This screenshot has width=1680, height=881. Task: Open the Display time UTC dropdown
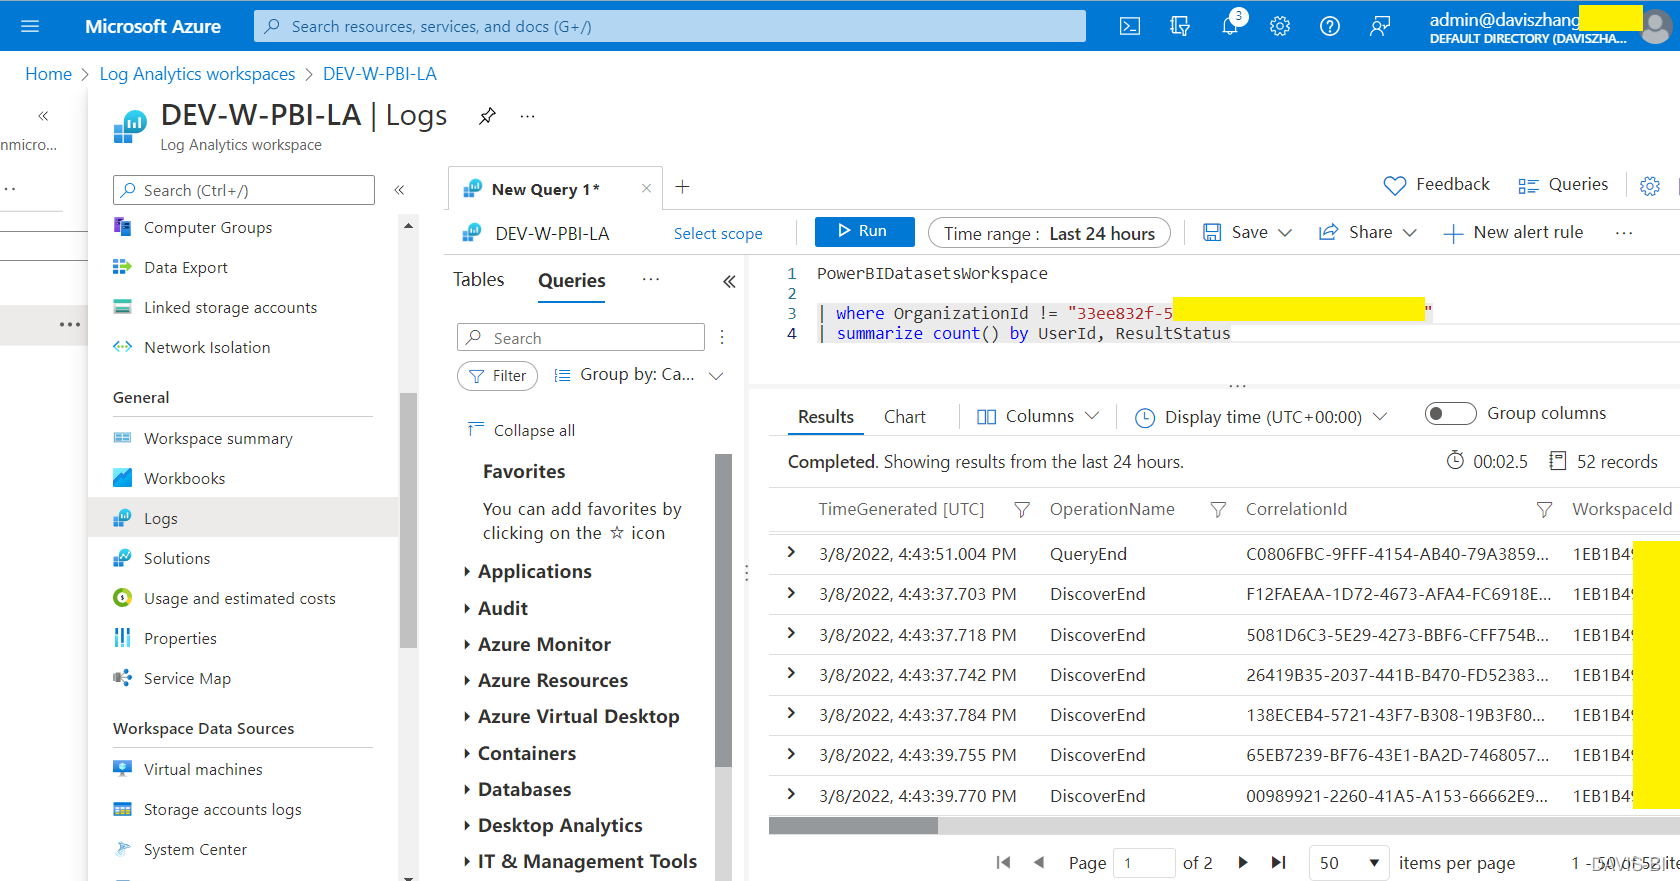click(x=1262, y=417)
